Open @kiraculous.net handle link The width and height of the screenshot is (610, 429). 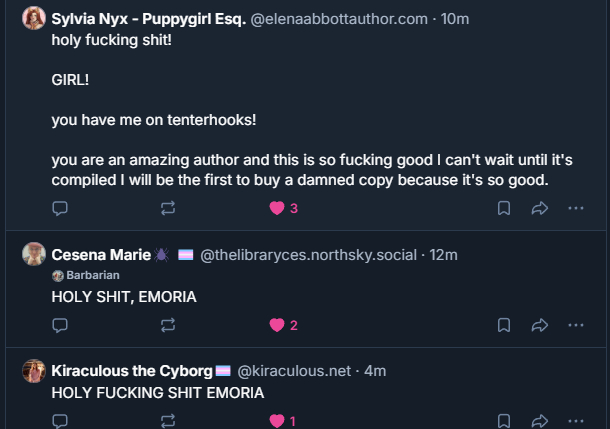[294, 371]
